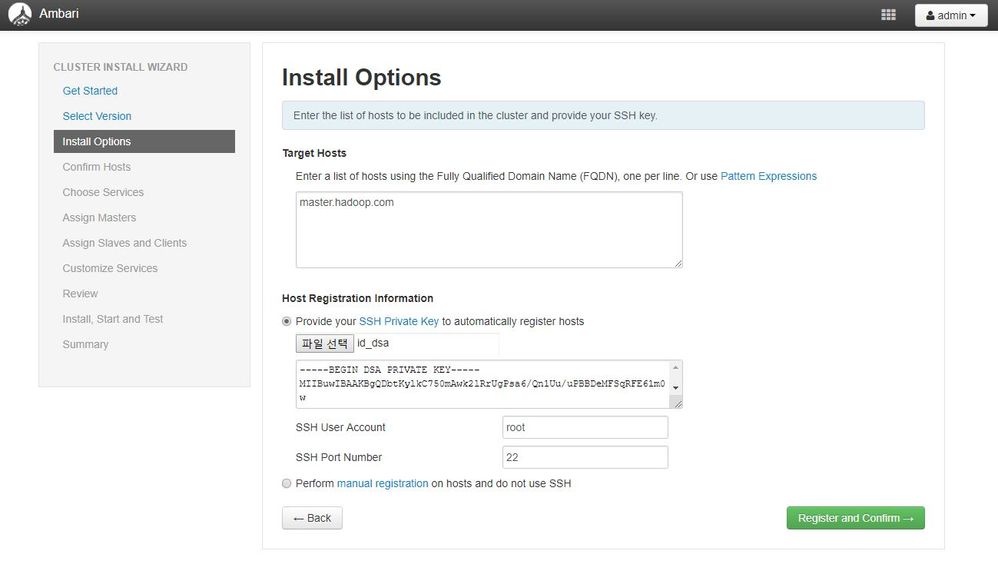Click the file chooser button for SSH key

[x=324, y=344]
